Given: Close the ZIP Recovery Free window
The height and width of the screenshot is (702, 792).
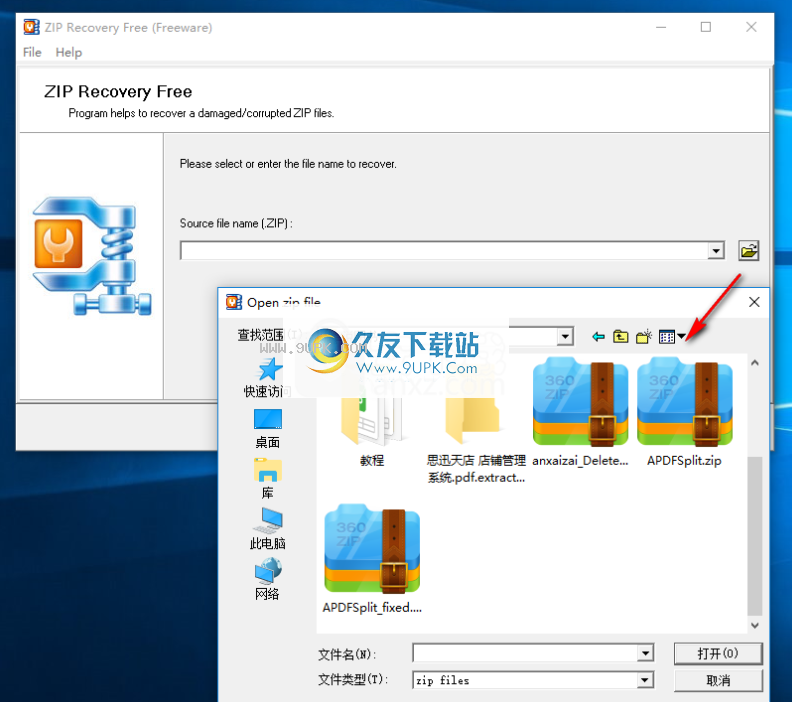Looking at the screenshot, I should (751, 27).
